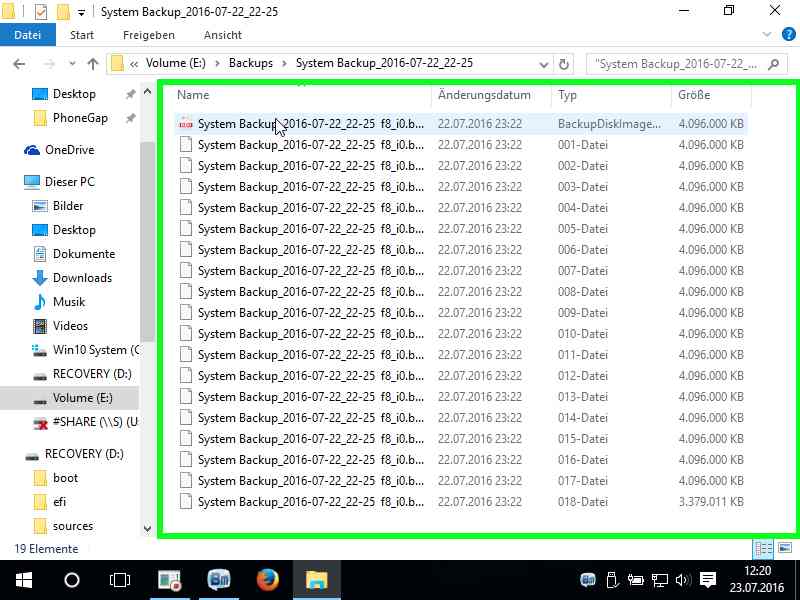Select the 010-Datei file row

(x=461, y=334)
